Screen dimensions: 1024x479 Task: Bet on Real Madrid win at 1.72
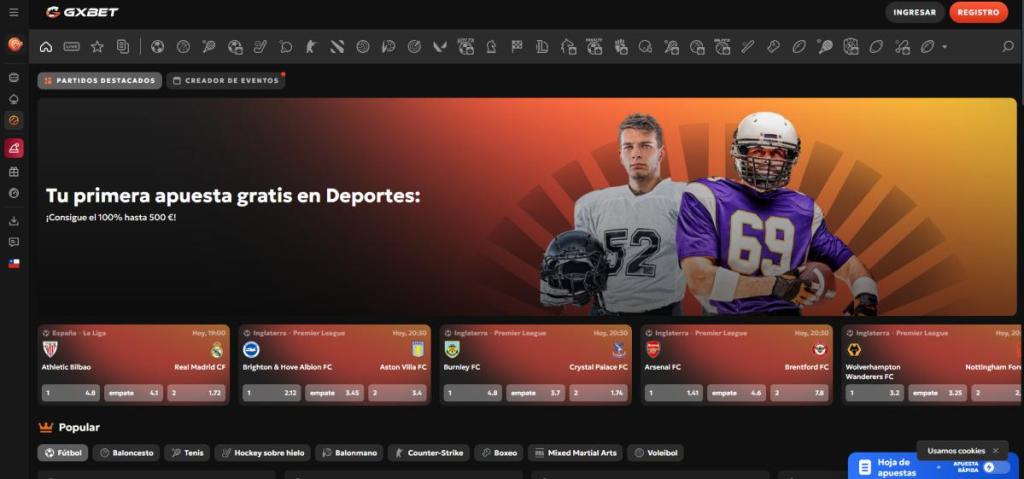[197, 393]
